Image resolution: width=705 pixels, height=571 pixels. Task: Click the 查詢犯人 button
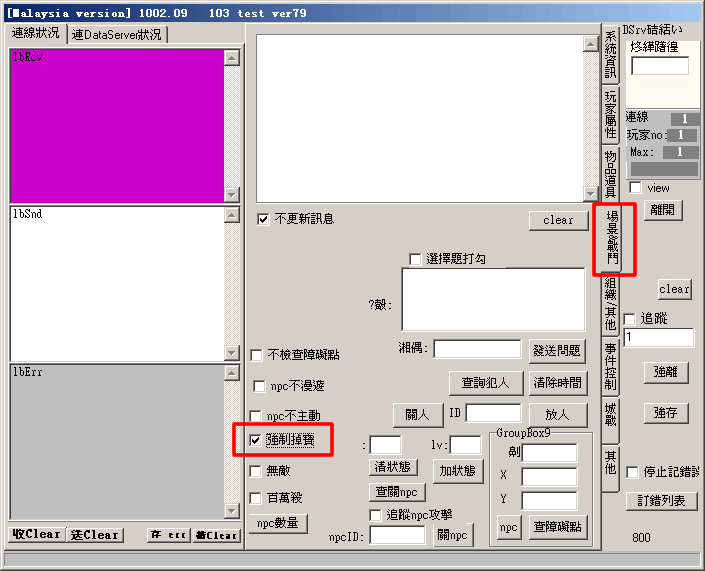coord(486,382)
